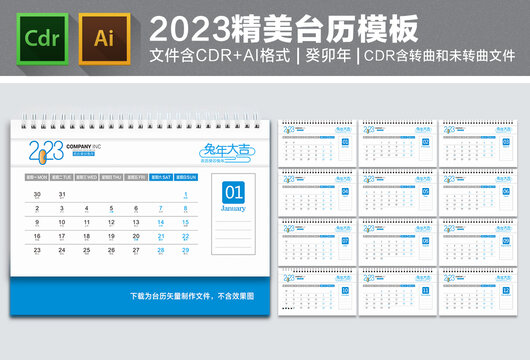Click date 27 in the large calendar

(136, 250)
